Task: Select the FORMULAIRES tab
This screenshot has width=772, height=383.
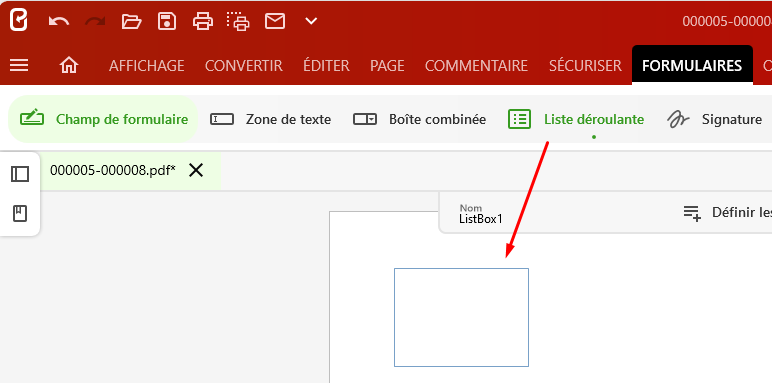Action: click(x=692, y=65)
